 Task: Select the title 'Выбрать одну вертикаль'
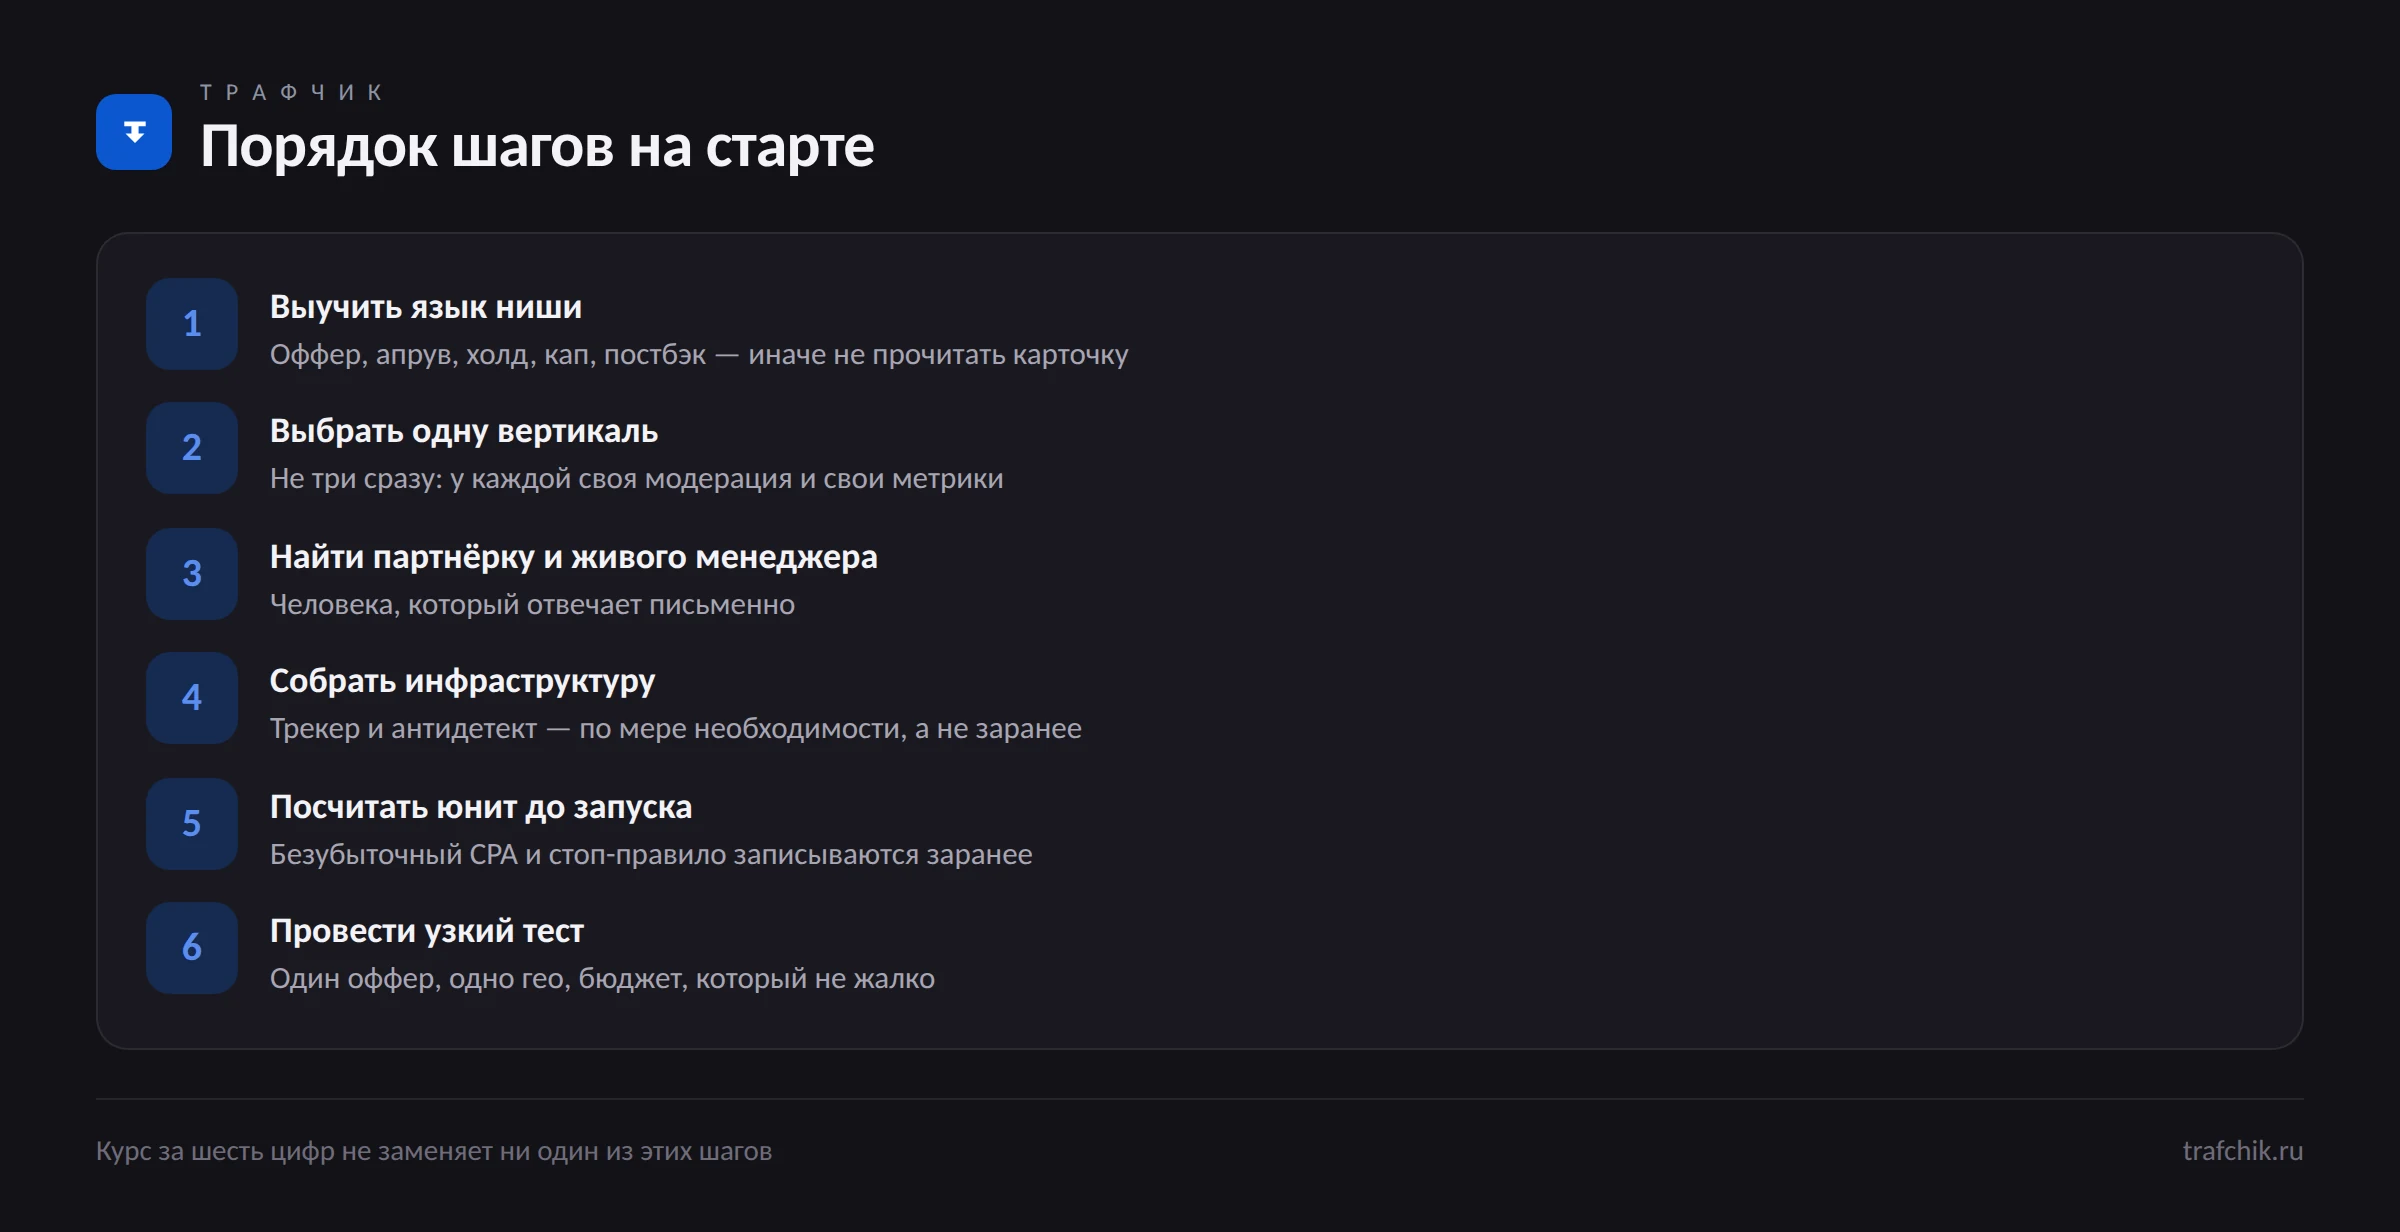[464, 431]
